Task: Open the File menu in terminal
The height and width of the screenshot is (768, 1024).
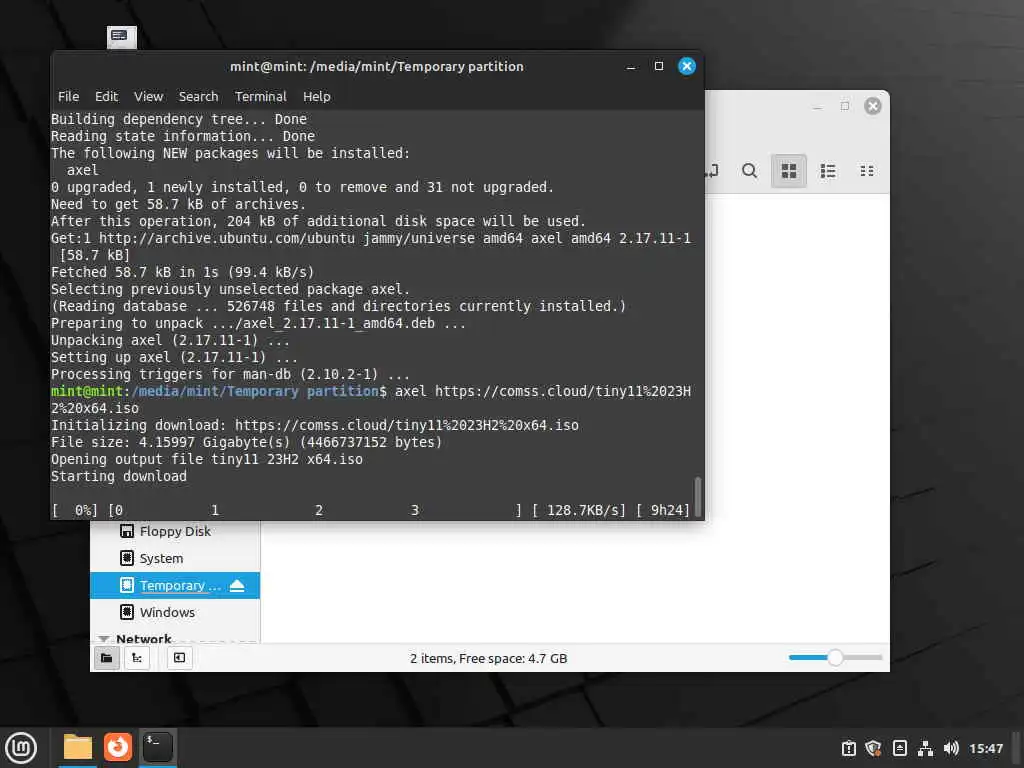Action: point(69,97)
